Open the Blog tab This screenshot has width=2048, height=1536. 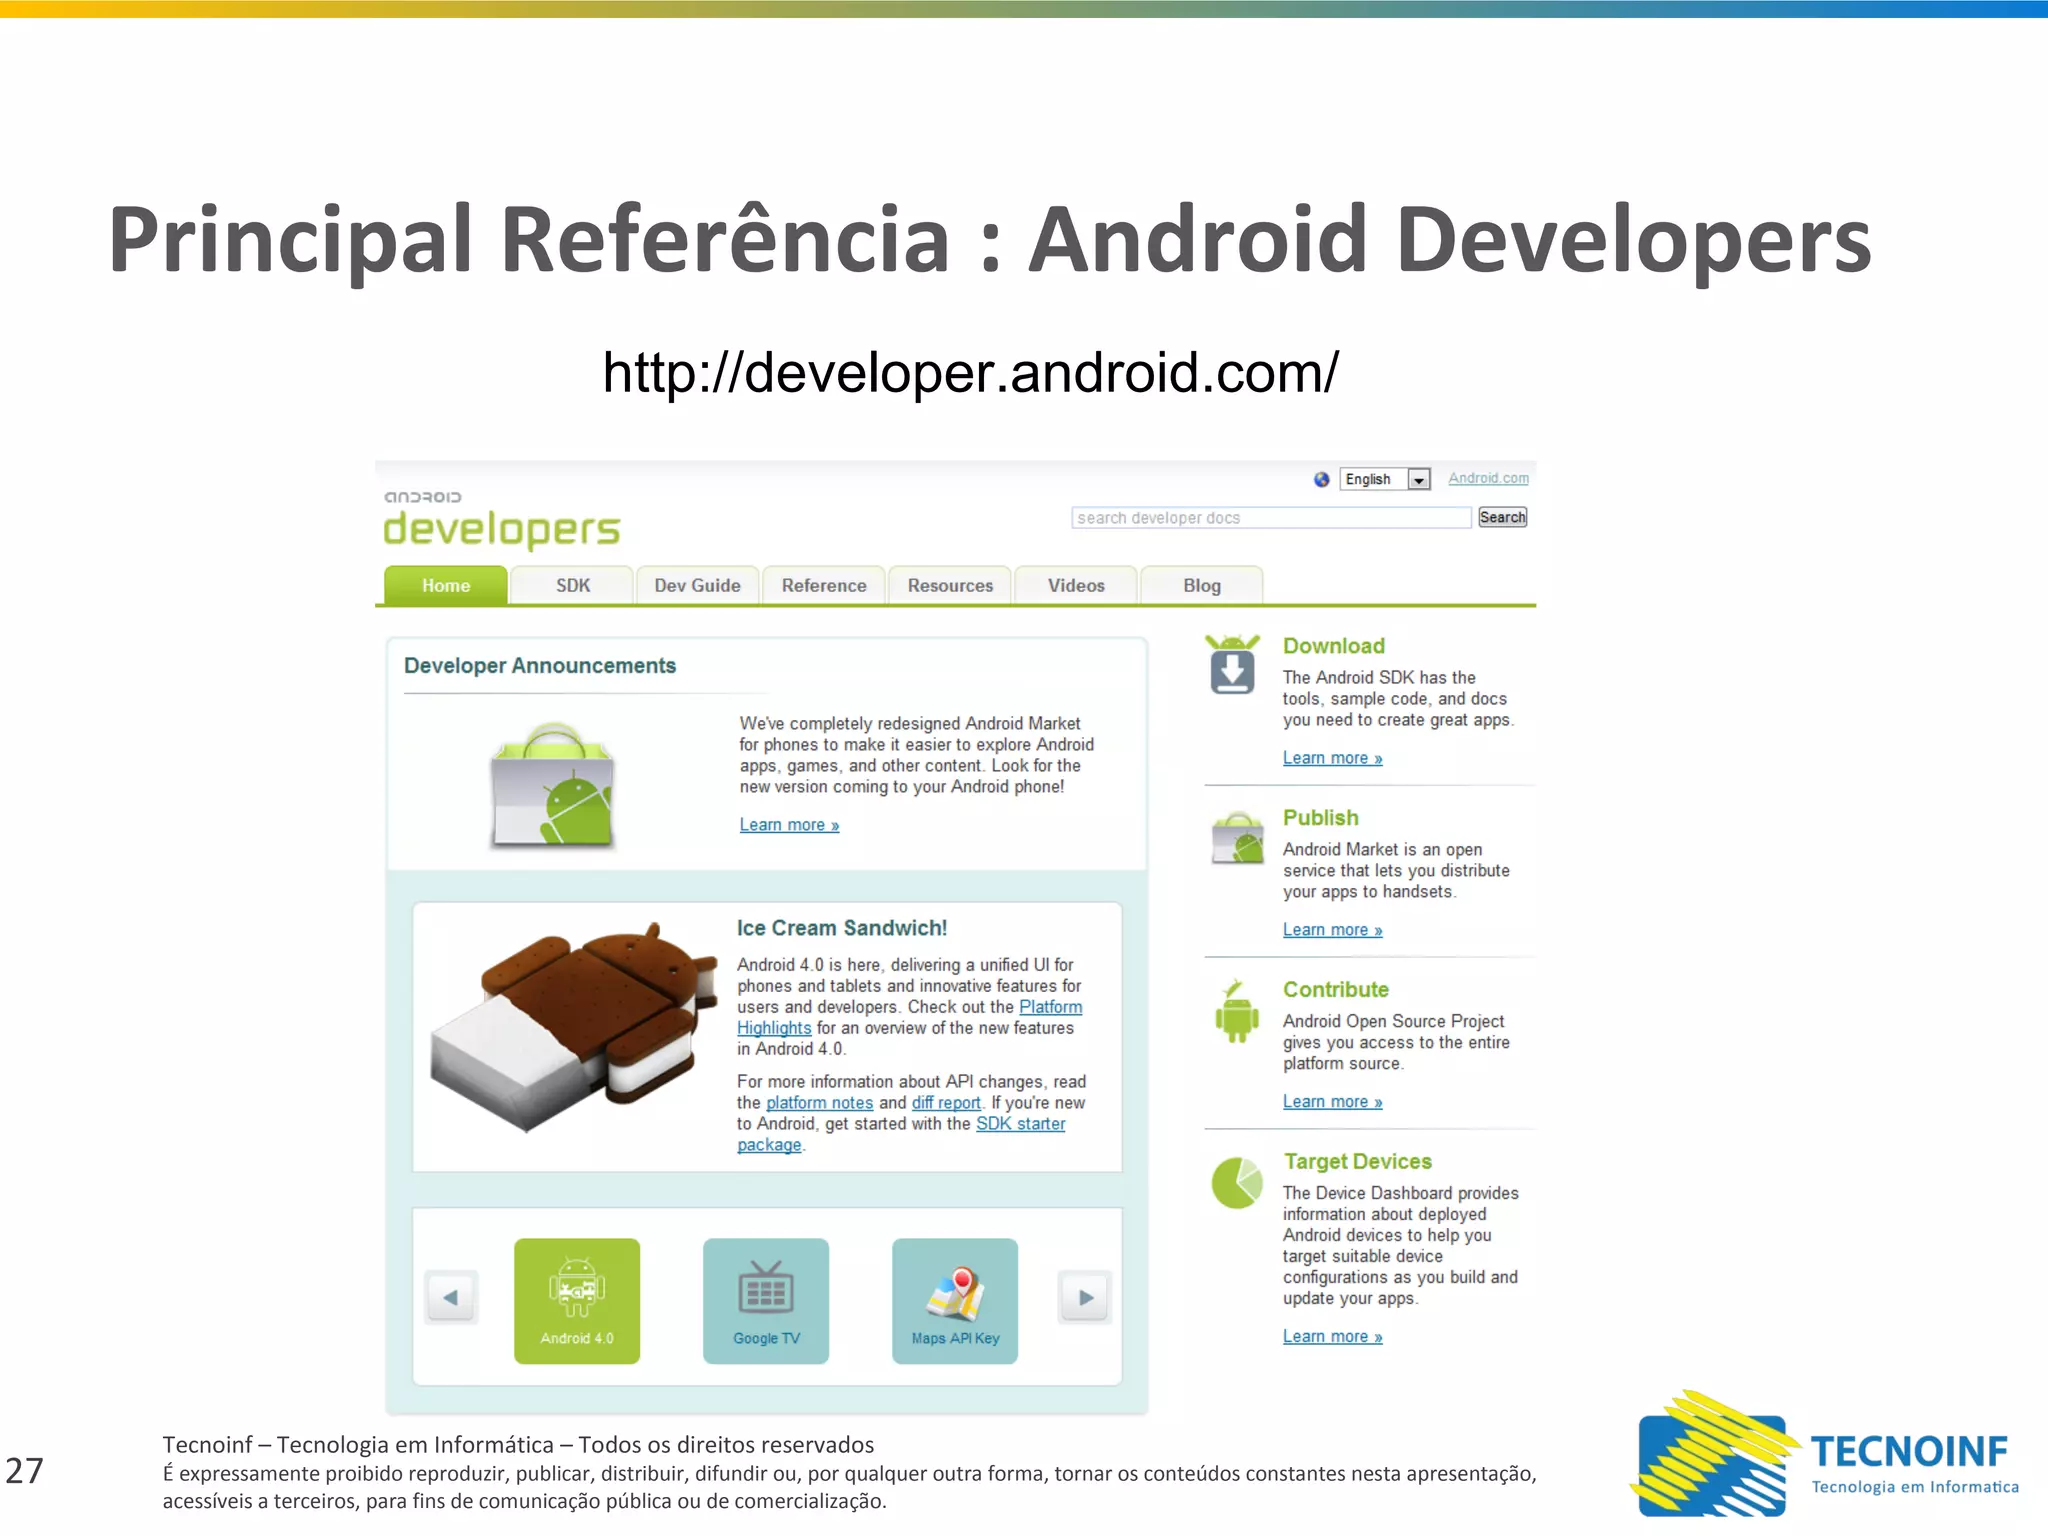tap(1202, 585)
